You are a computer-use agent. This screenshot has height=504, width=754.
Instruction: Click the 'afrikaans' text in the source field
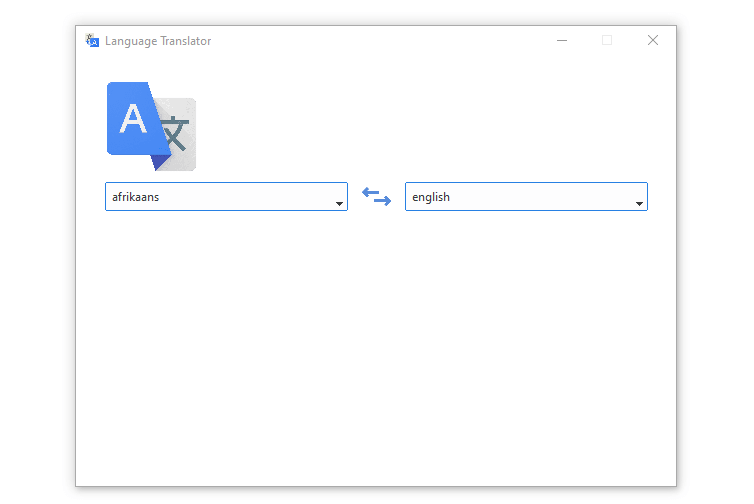point(136,197)
